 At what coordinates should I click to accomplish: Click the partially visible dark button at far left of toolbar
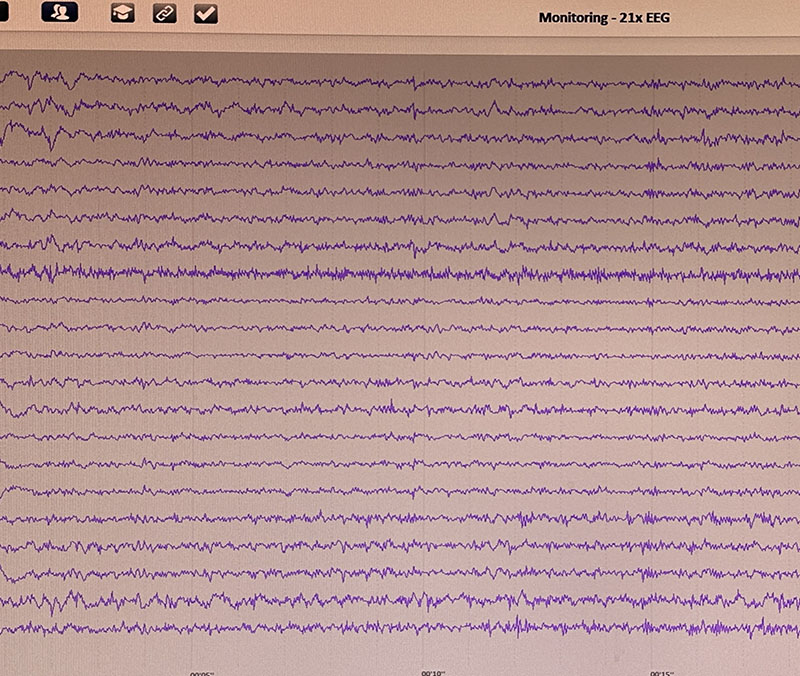pyautogui.click(x=4, y=13)
